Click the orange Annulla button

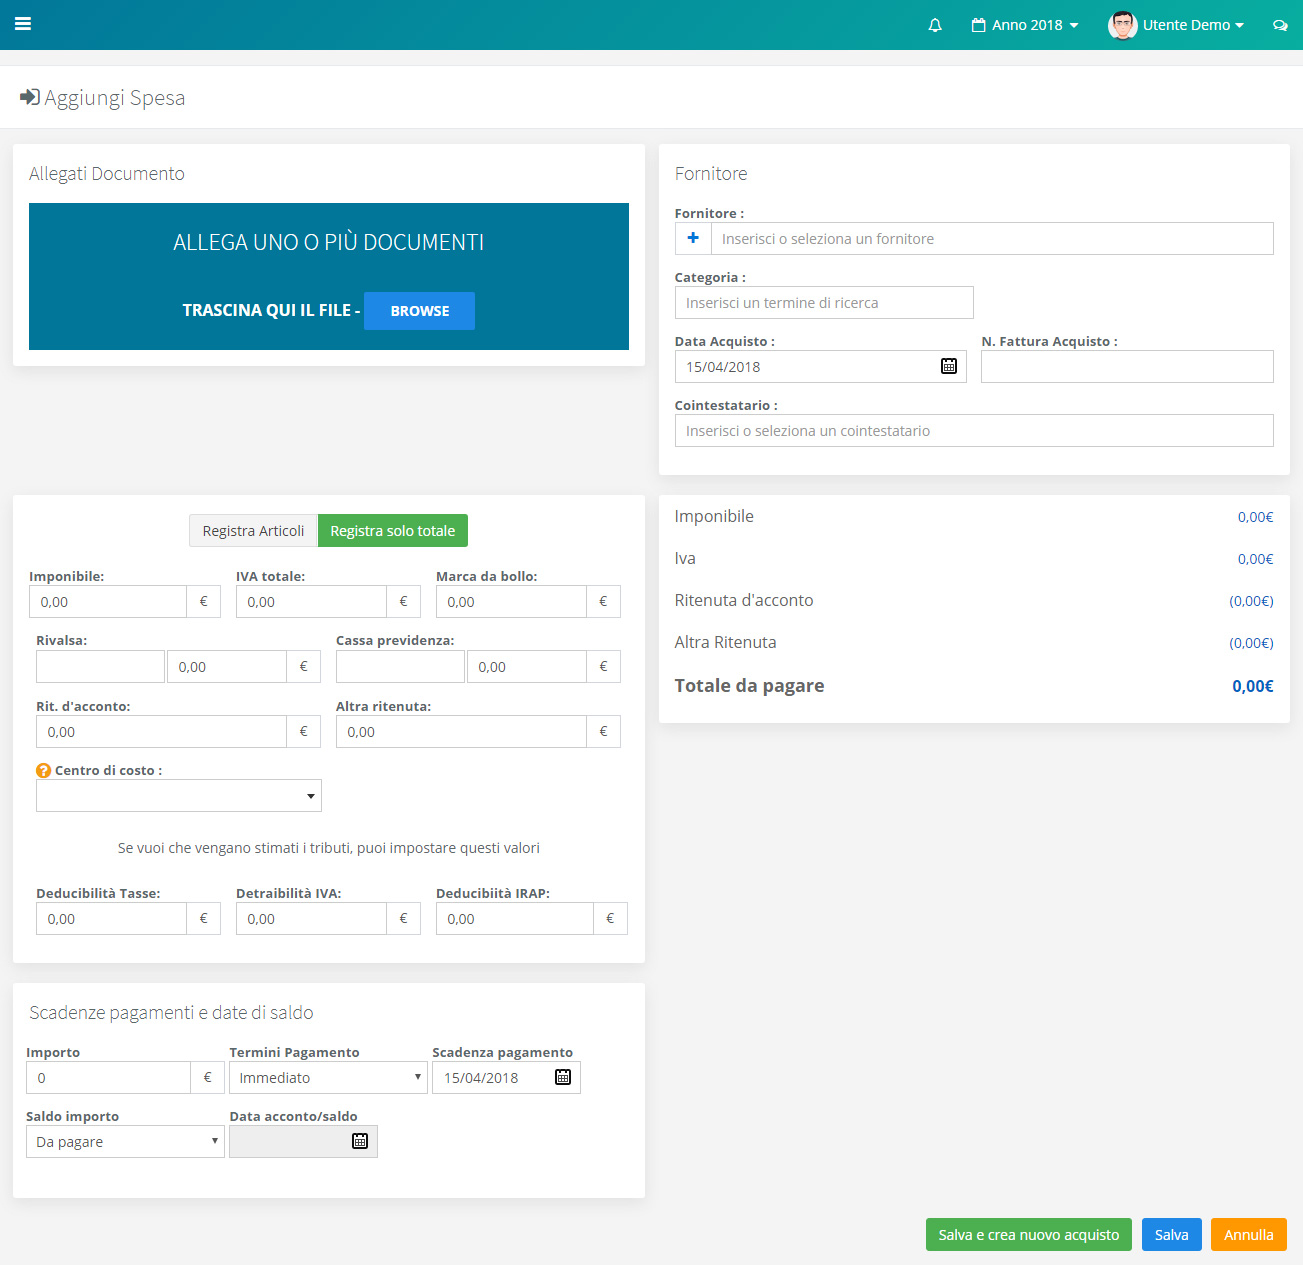[1249, 1234]
